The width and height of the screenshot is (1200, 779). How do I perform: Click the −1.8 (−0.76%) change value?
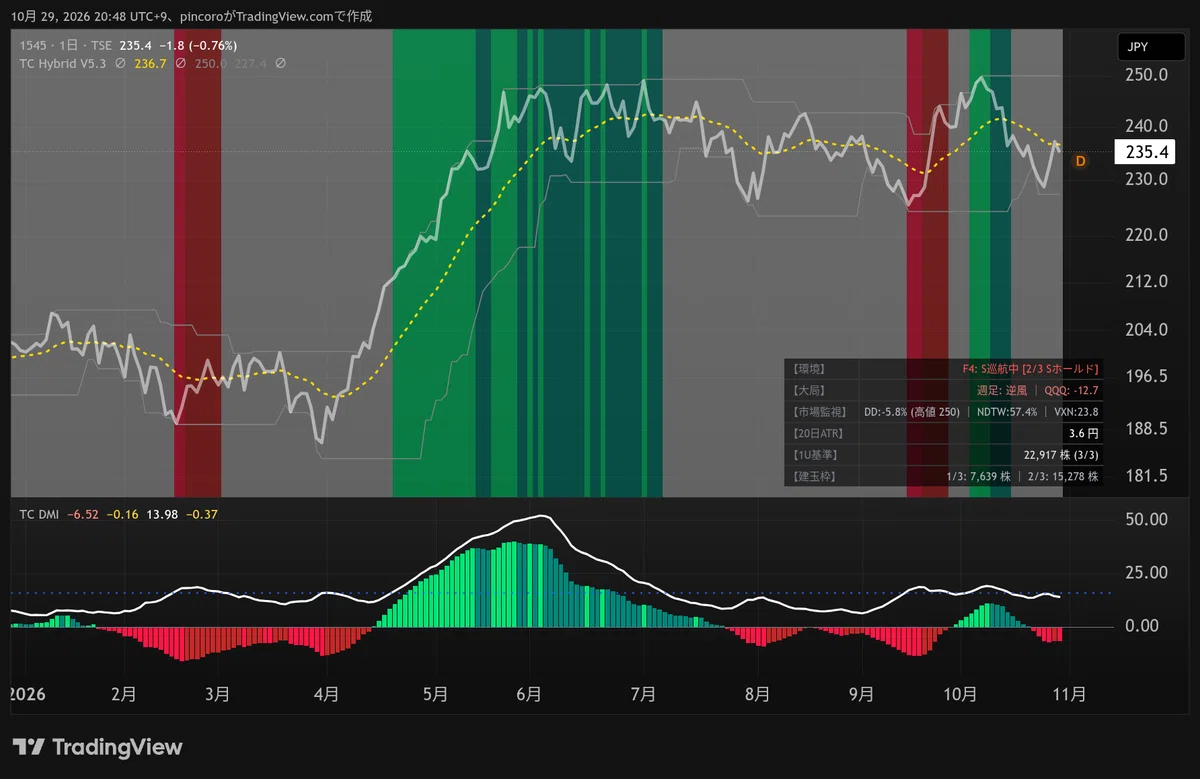tap(200, 45)
